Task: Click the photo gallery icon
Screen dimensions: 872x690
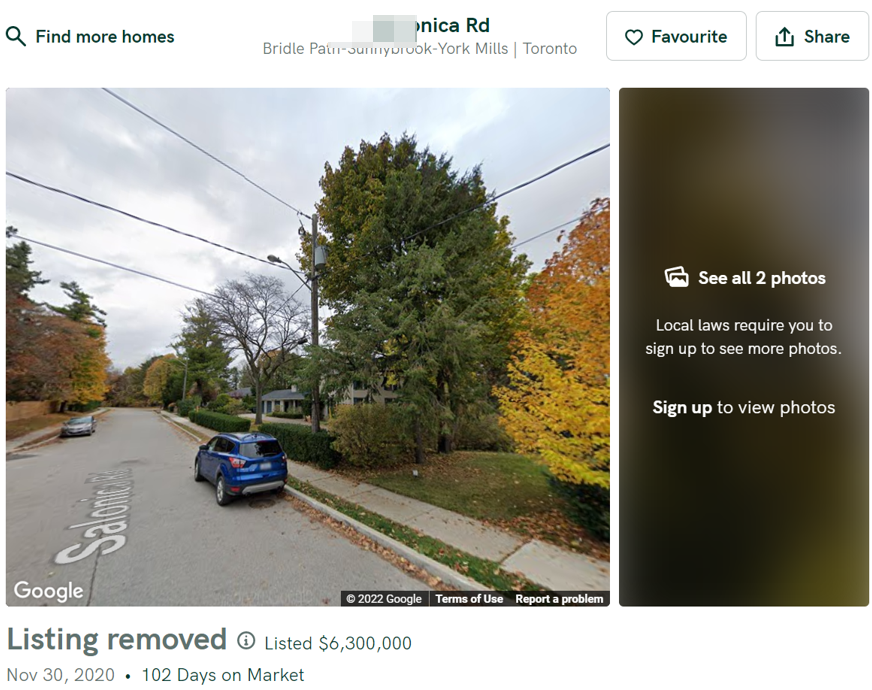Action: 676,277
